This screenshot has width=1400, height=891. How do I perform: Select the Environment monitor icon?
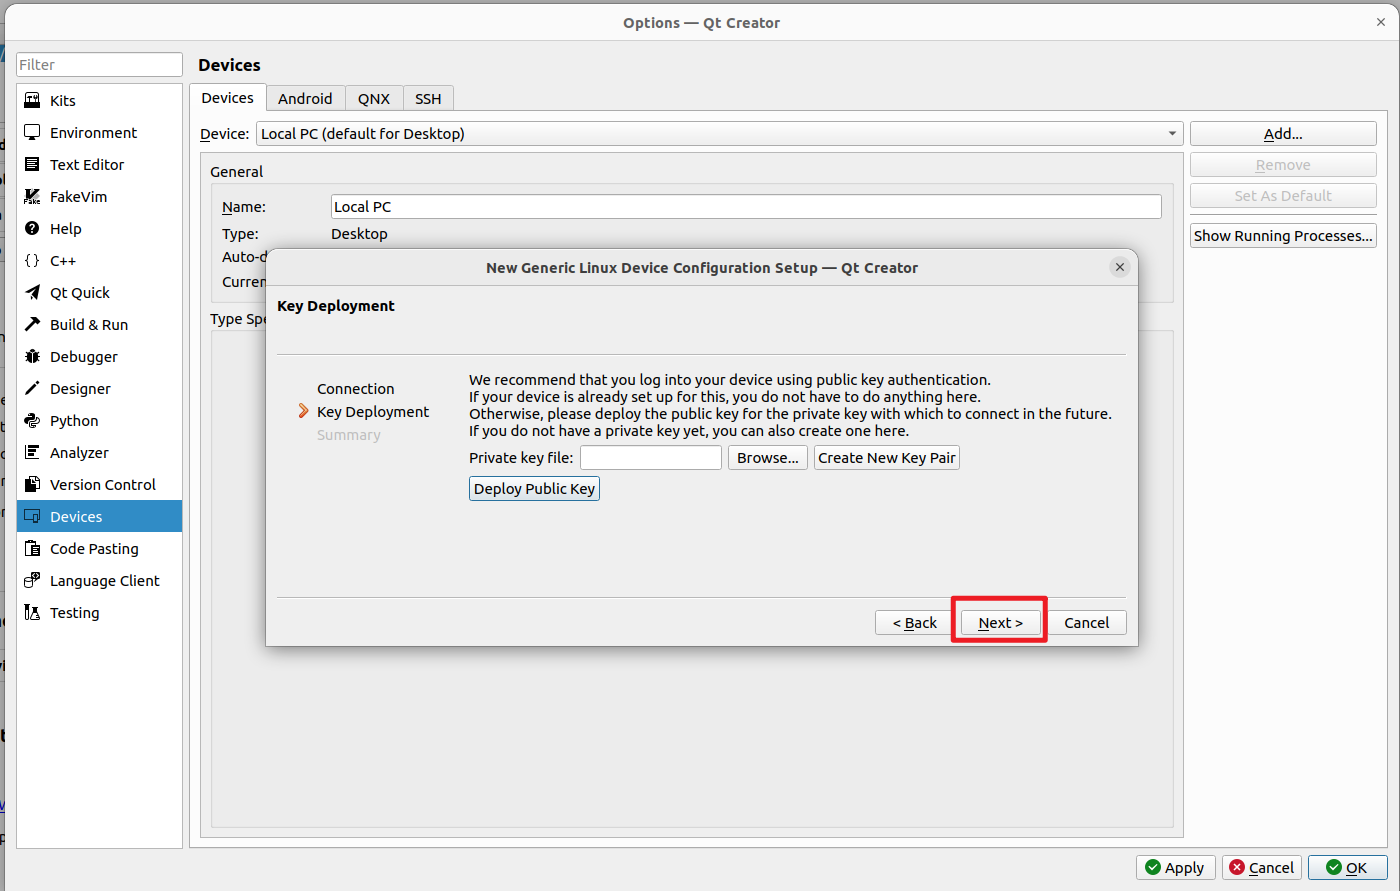pos(32,132)
